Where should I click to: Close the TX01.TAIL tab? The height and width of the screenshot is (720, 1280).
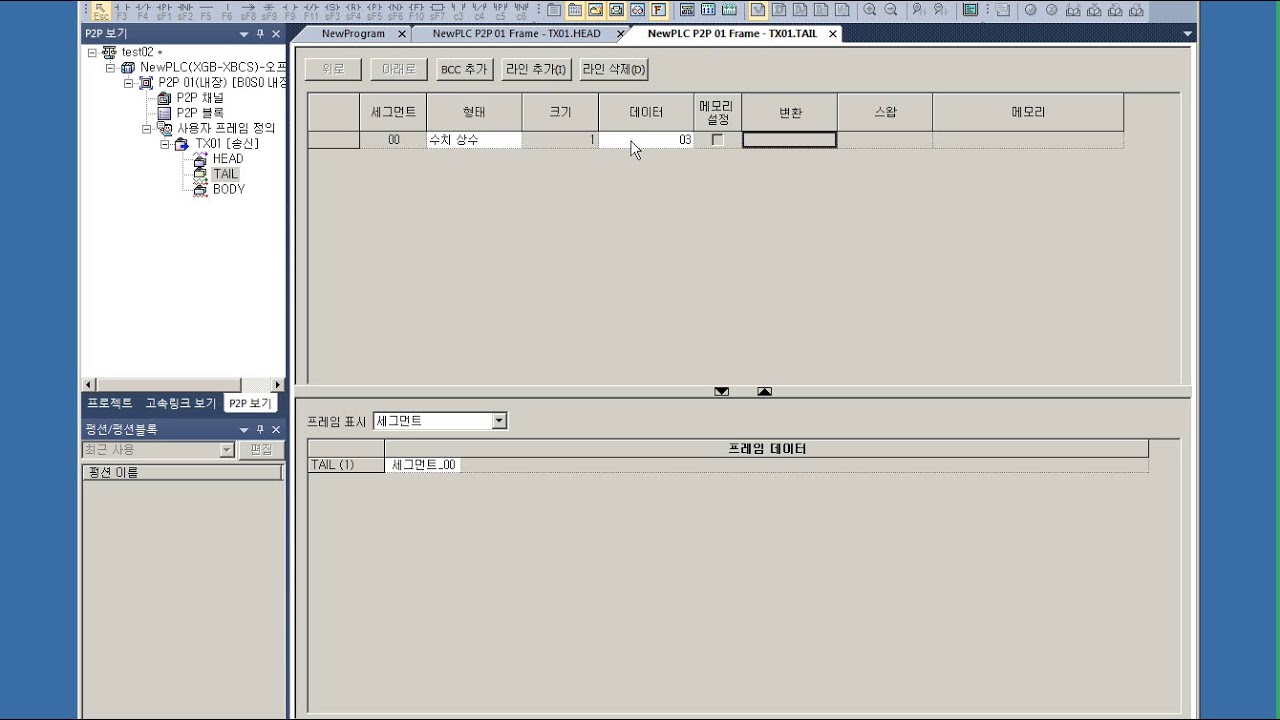click(x=832, y=34)
